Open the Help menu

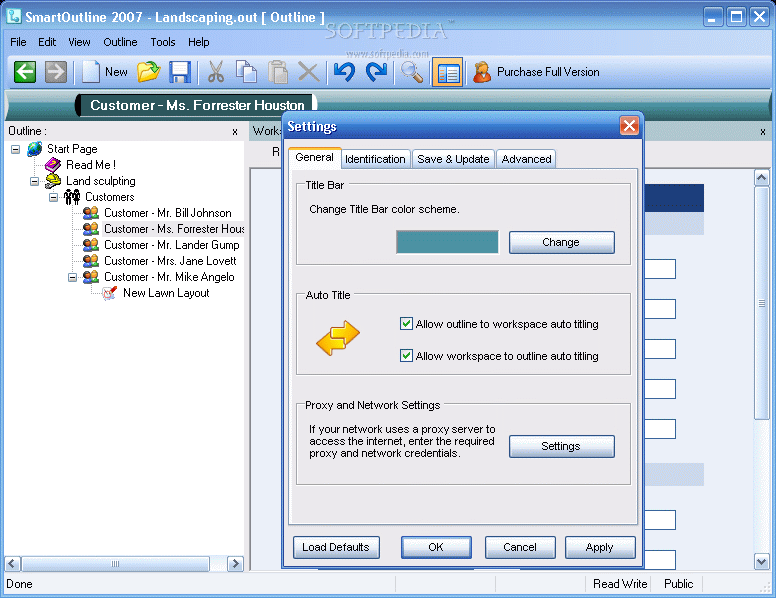click(x=198, y=42)
